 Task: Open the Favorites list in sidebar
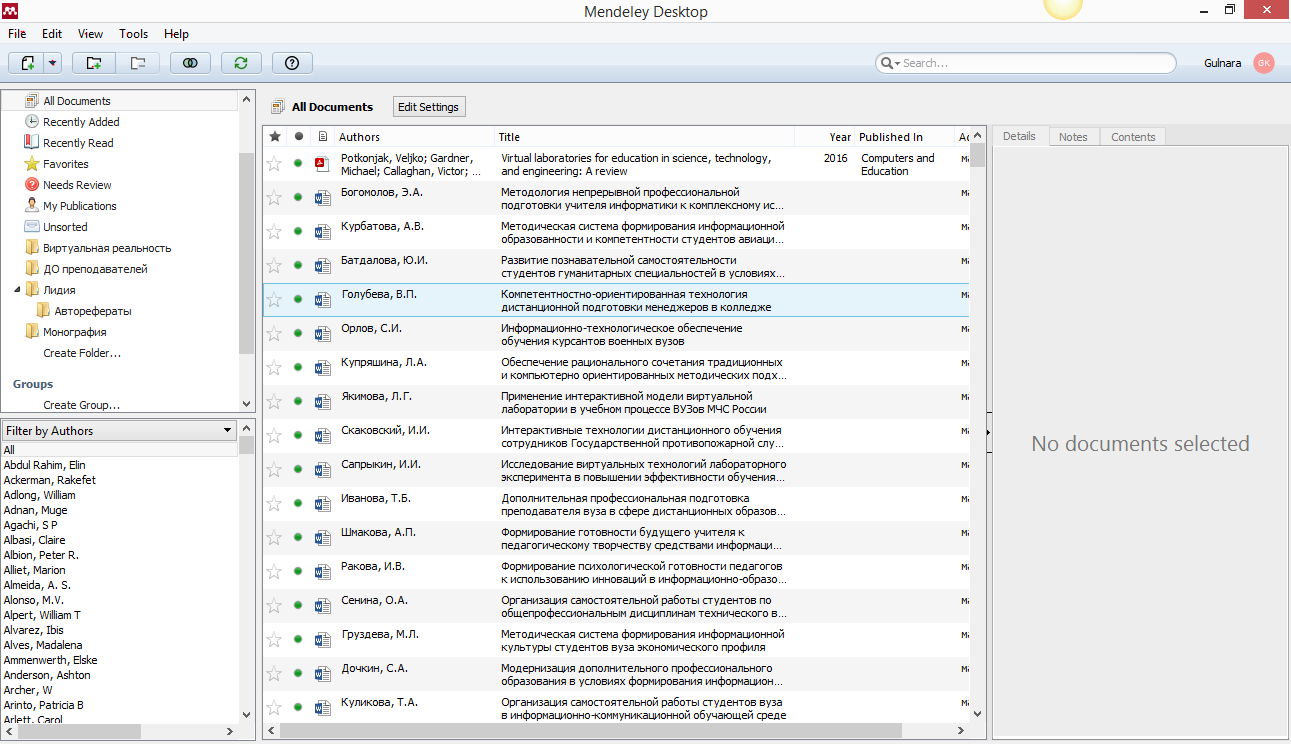tap(66, 164)
